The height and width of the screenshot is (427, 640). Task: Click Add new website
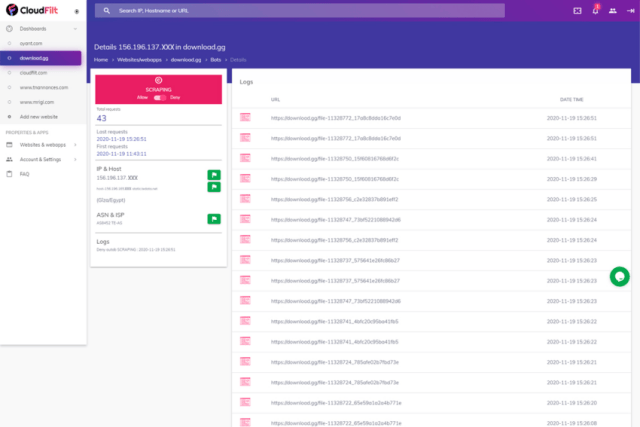42,117
